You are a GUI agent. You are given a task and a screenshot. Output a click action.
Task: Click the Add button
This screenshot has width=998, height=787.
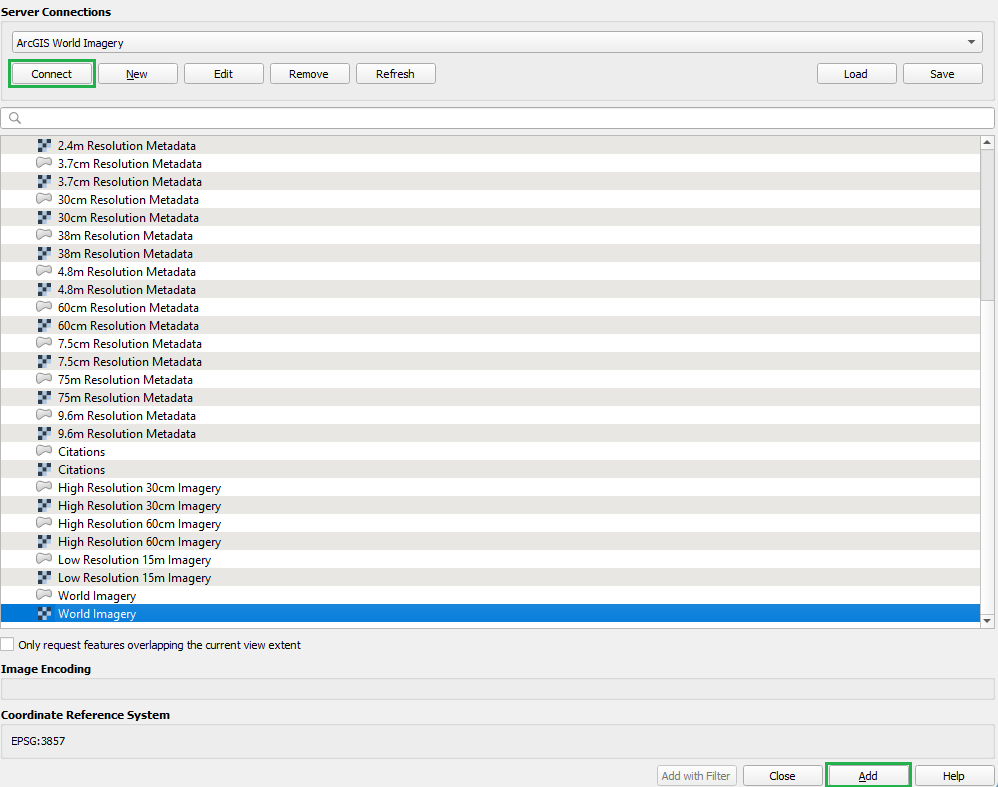point(868,776)
